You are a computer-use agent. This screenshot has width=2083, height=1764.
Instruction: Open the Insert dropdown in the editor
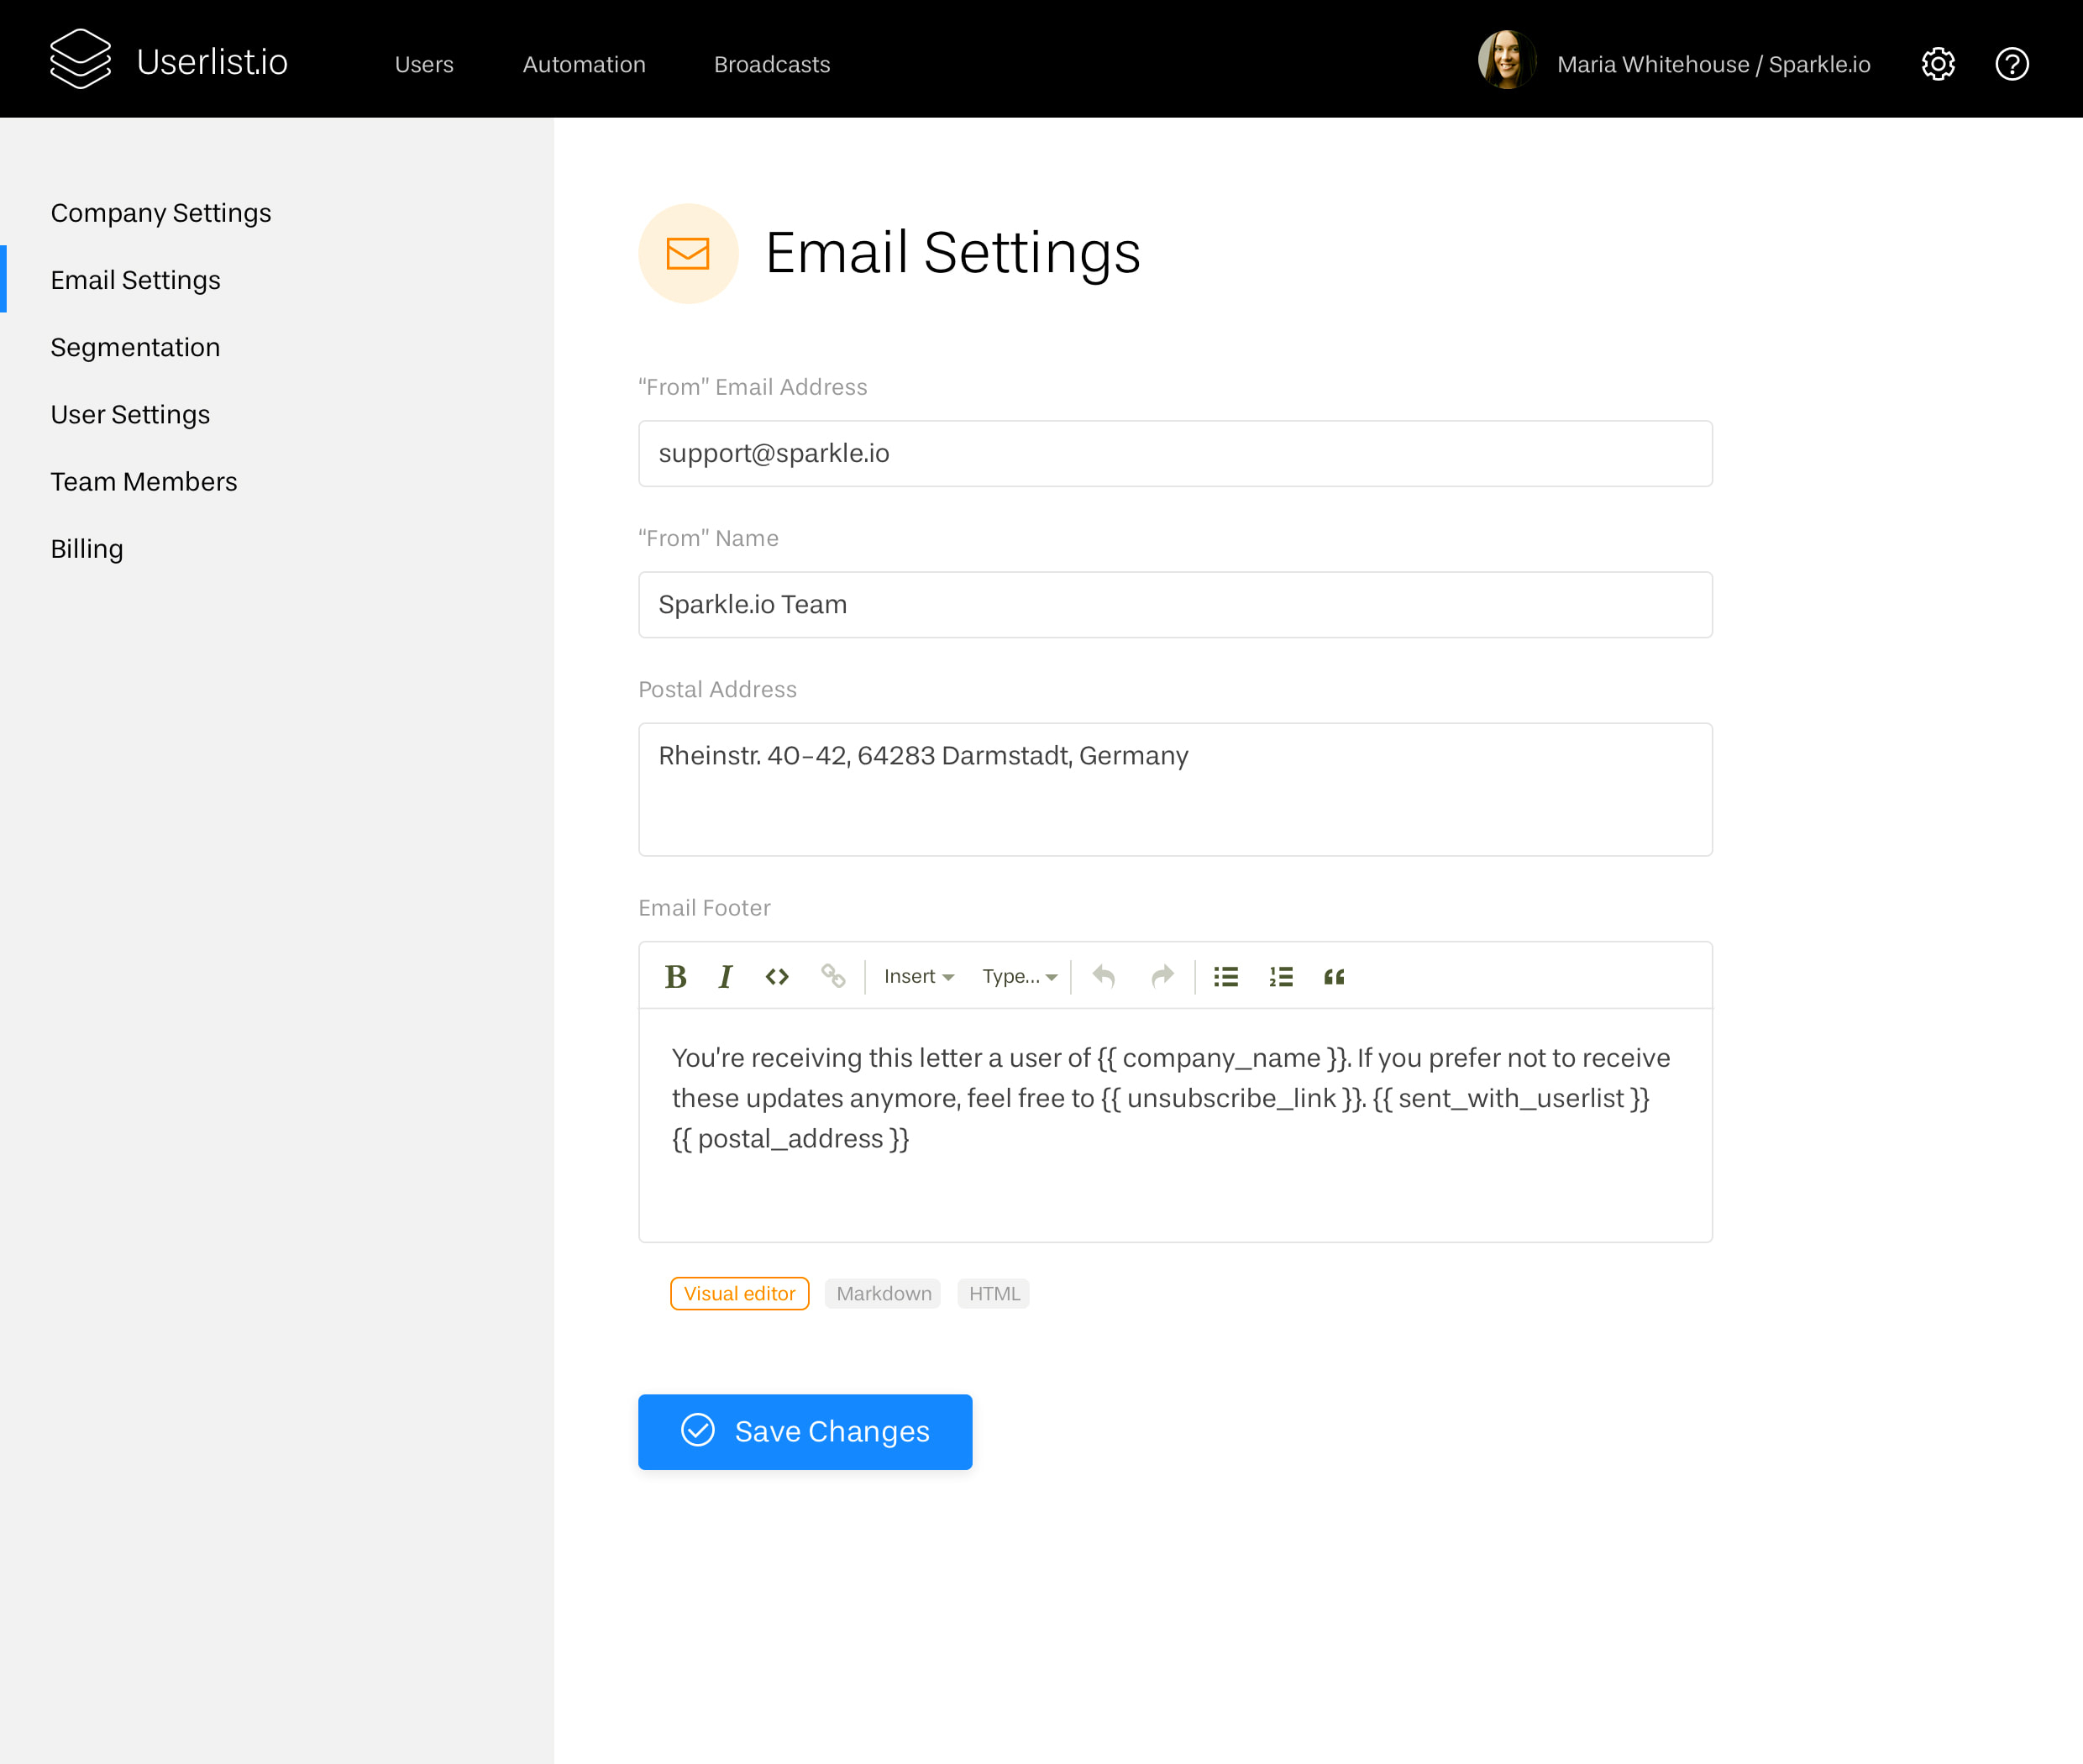point(917,977)
